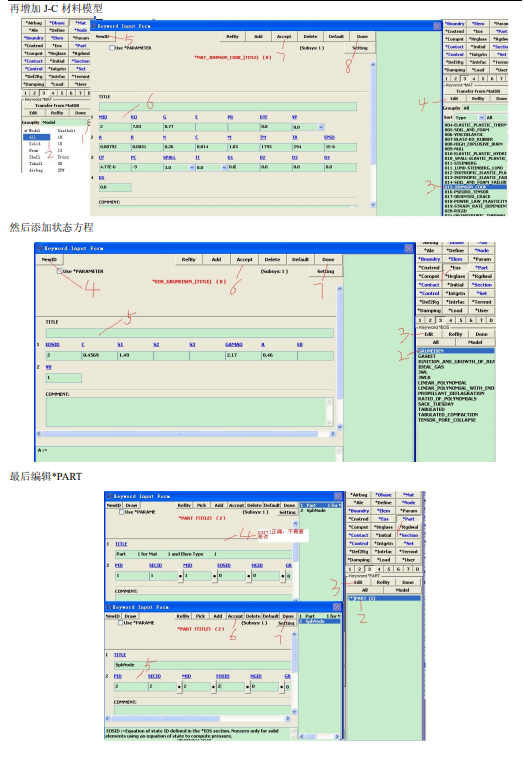Click NewID in the MAT_JOHNSON_COOK form
The width and height of the screenshot is (524, 761).
(x=102, y=36)
